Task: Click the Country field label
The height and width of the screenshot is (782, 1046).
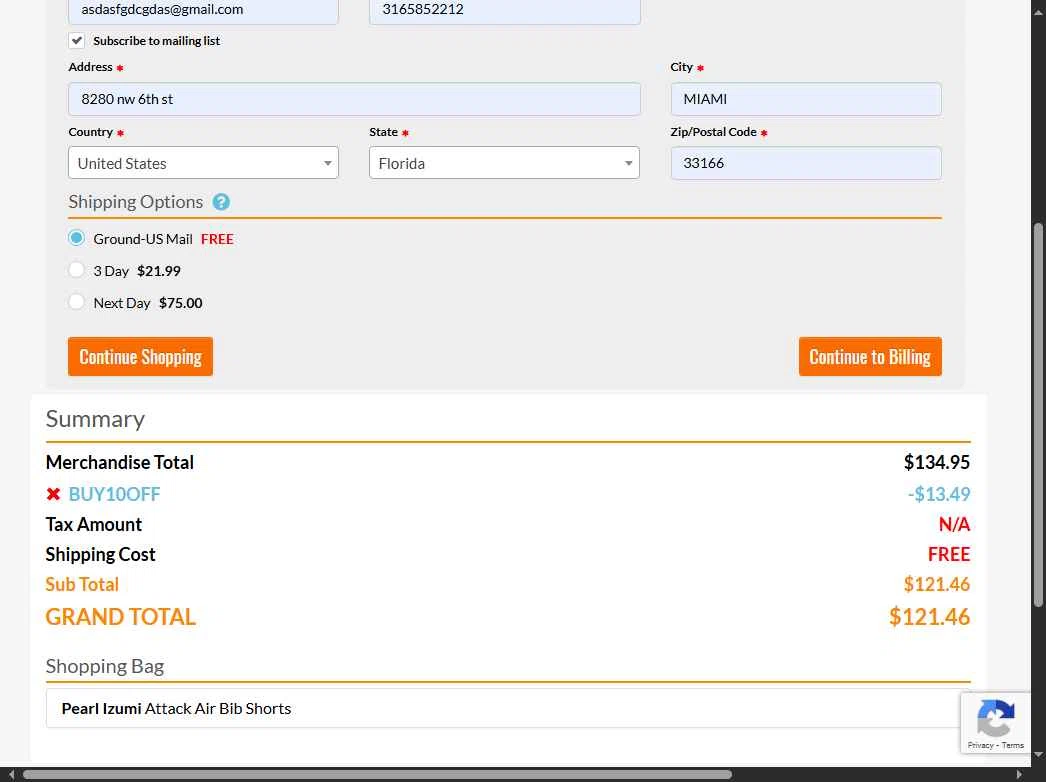Action: 91,132
